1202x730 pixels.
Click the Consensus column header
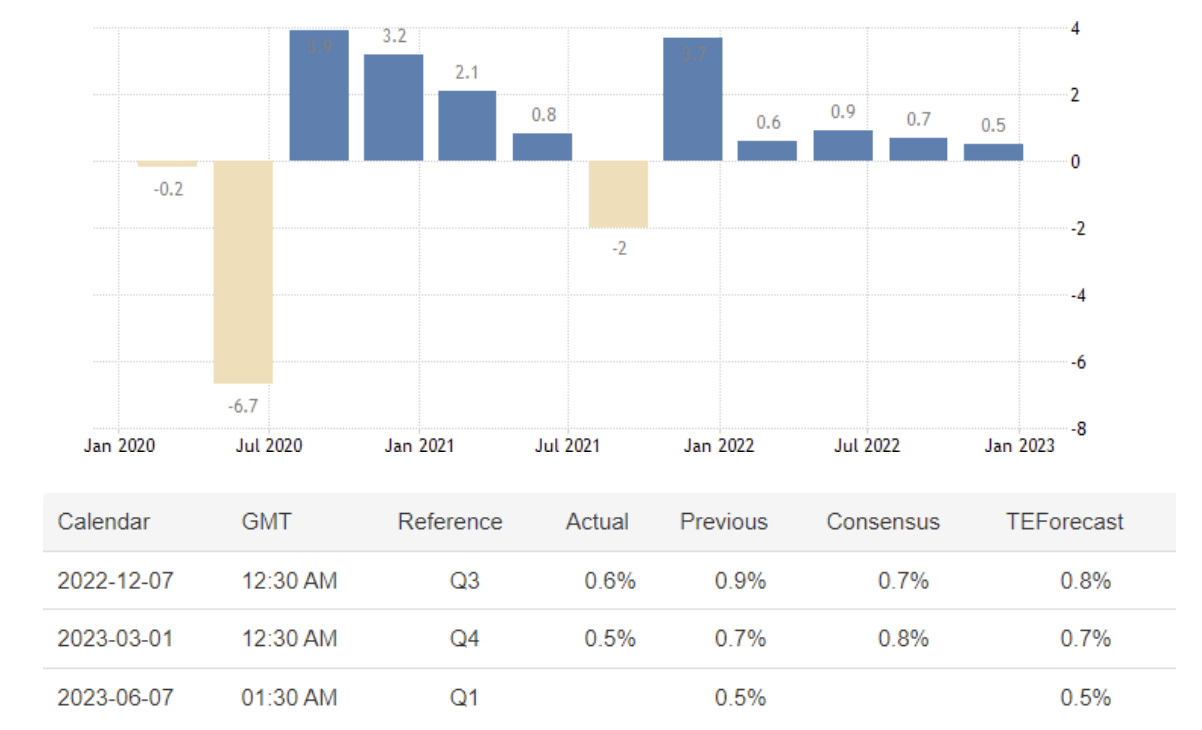883,521
